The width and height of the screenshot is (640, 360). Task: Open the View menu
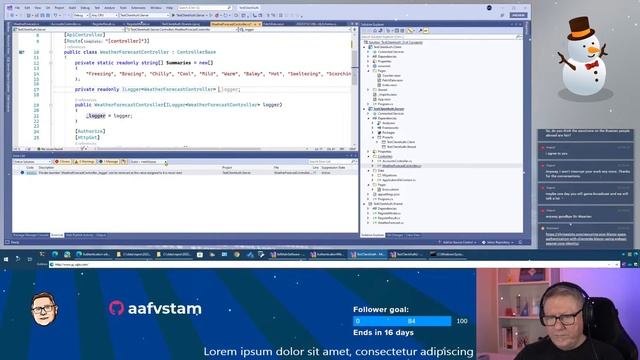(x=38, y=8)
